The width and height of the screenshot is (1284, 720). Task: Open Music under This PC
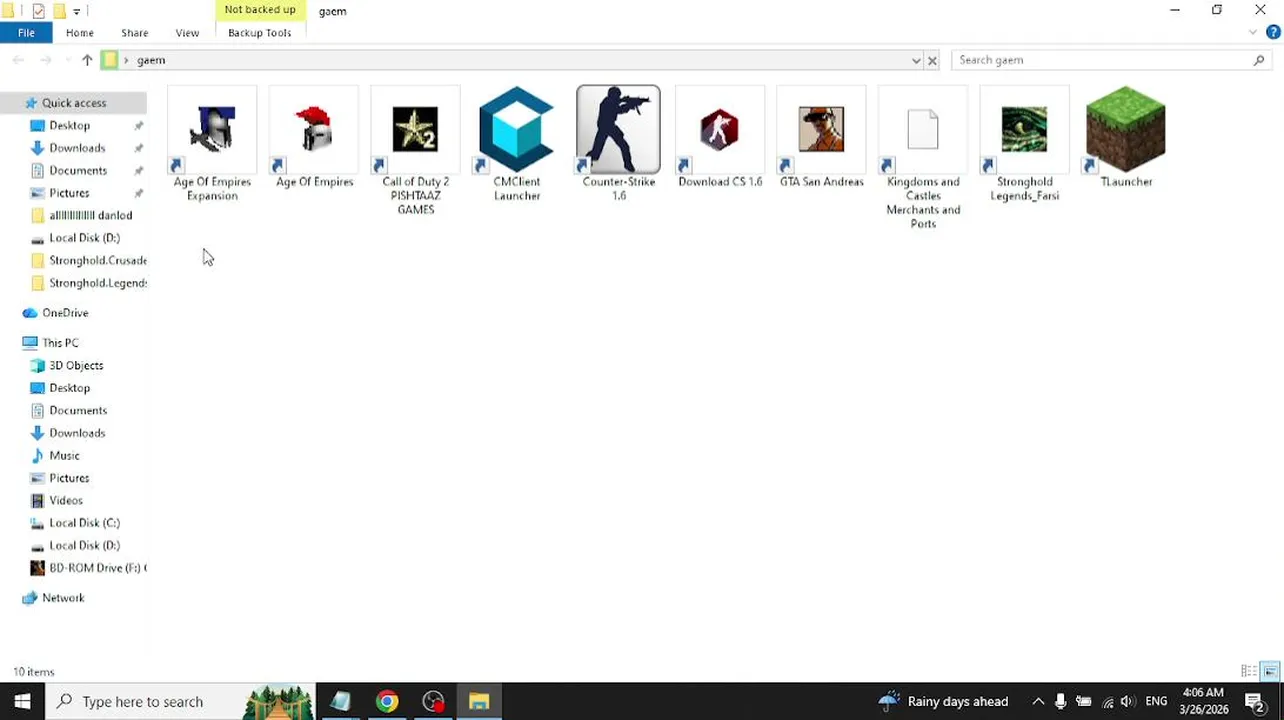(x=64, y=455)
